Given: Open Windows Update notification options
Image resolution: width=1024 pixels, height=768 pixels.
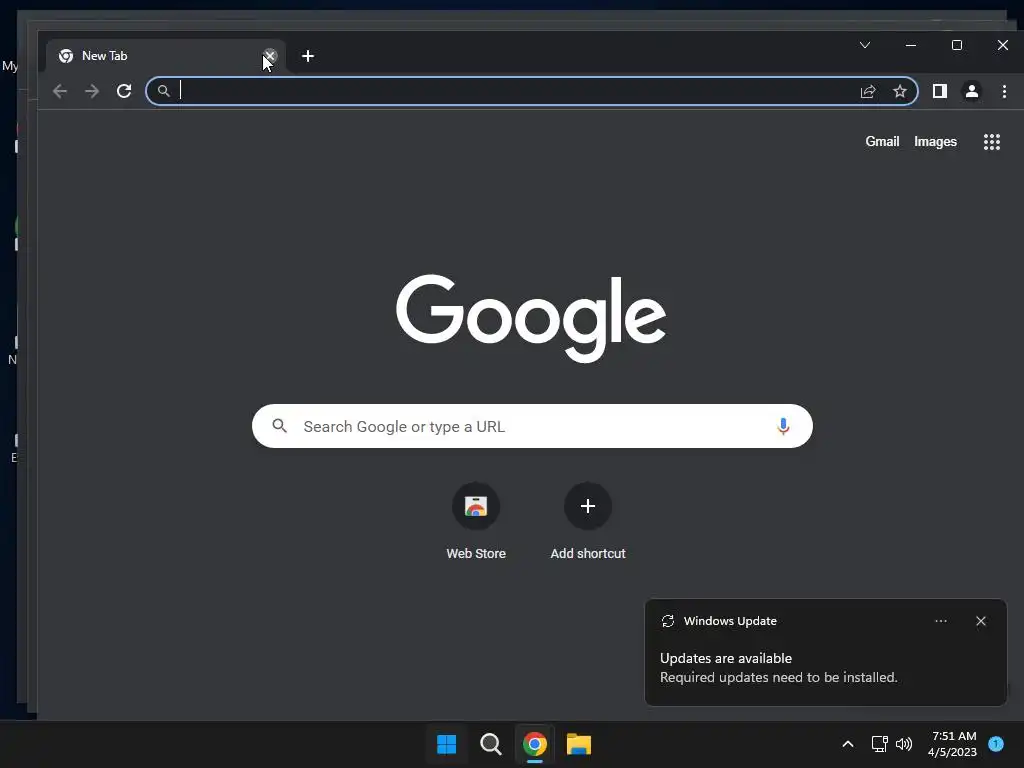Looking at the screenshot, I should tap(941, 621).
